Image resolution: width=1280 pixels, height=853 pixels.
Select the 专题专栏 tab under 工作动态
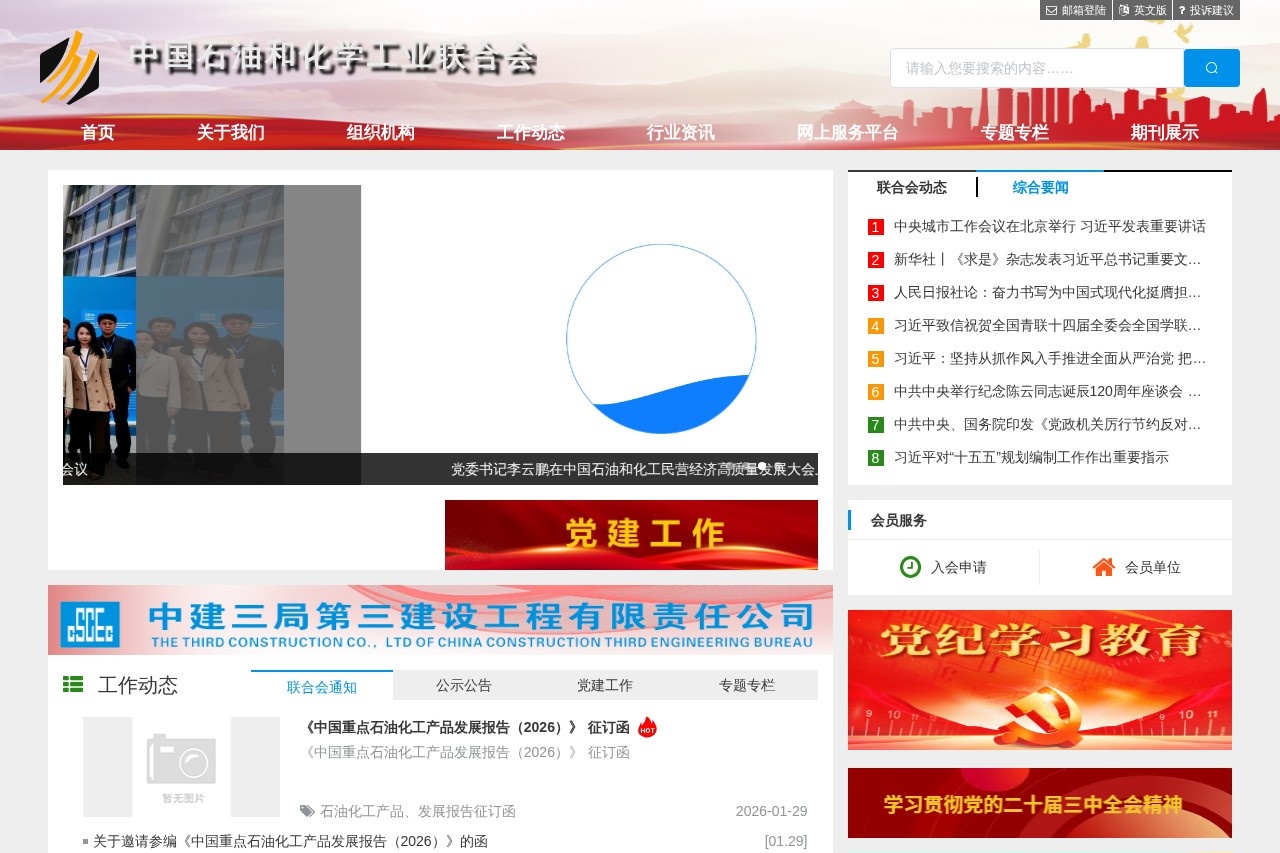747,685
